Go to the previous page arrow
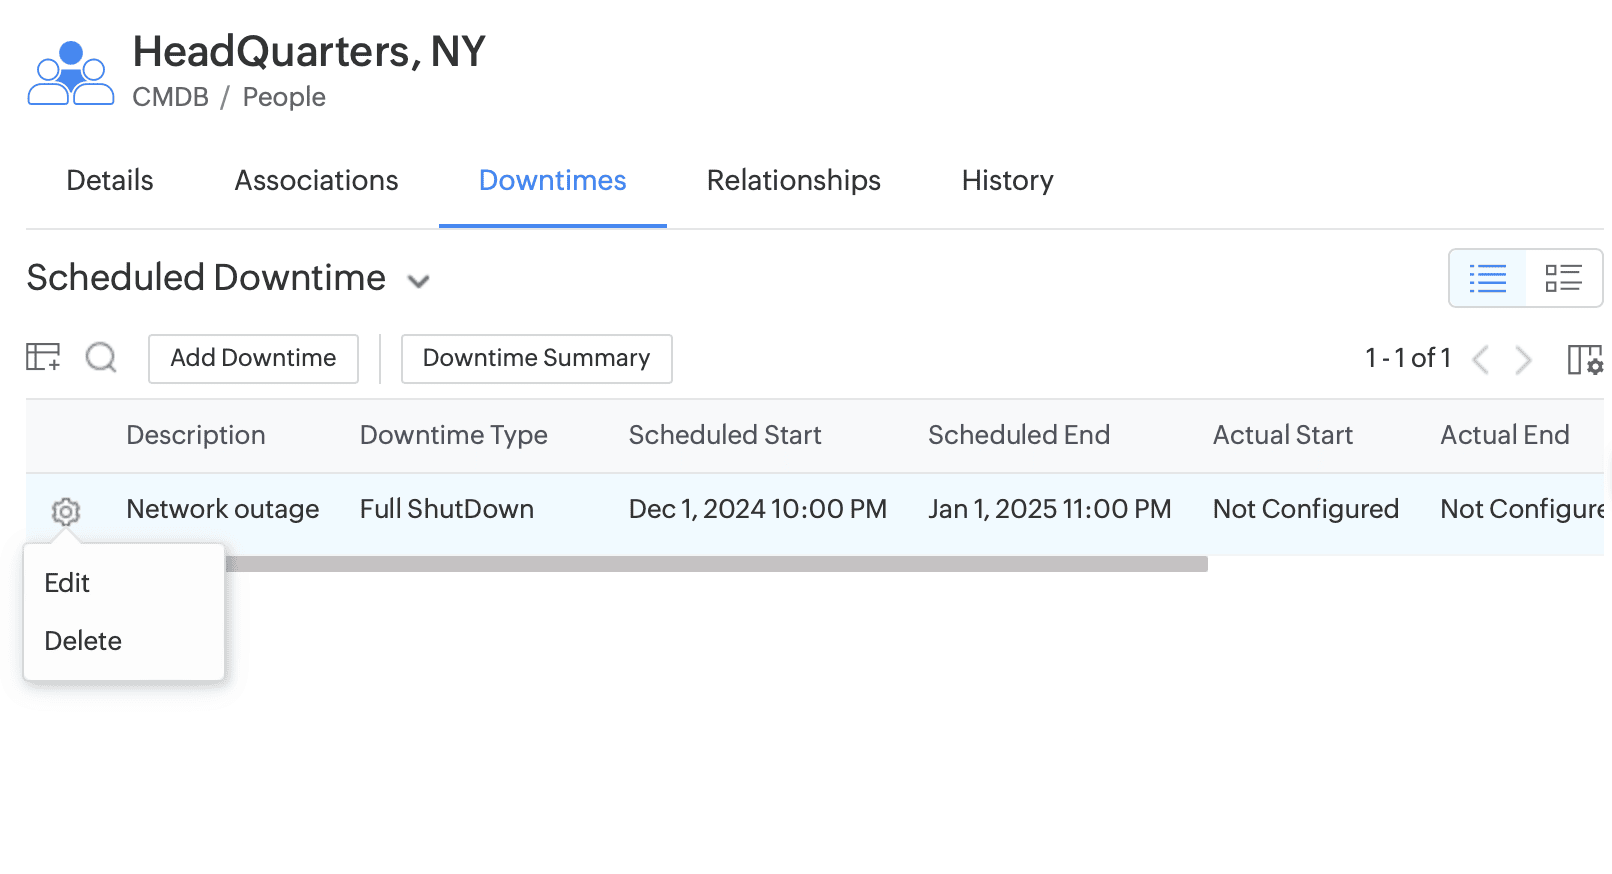 (x=1481, y=359)
